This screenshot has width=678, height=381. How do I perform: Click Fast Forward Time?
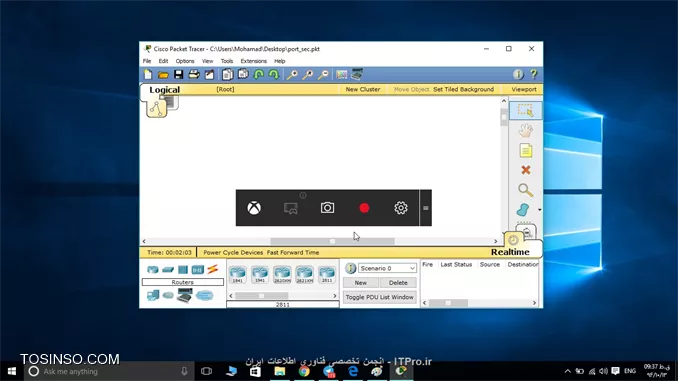click(x=293, y=252)
